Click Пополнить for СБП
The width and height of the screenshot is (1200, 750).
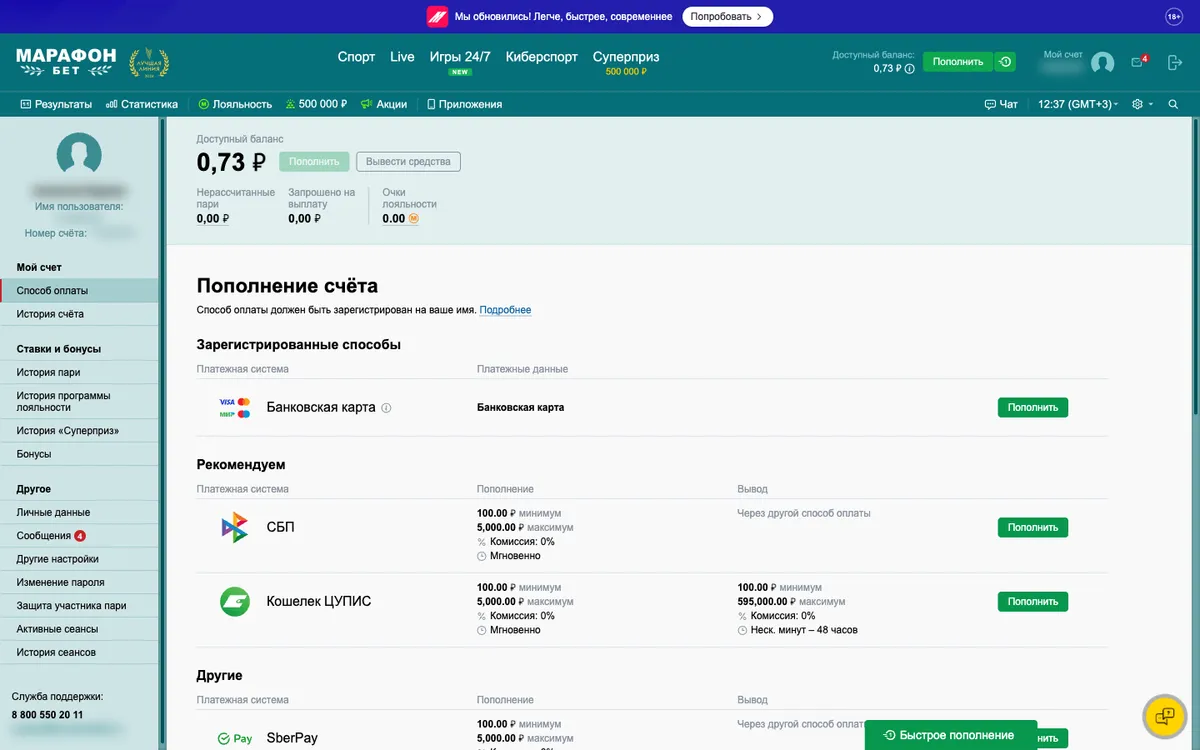[x=1033, y=527]
